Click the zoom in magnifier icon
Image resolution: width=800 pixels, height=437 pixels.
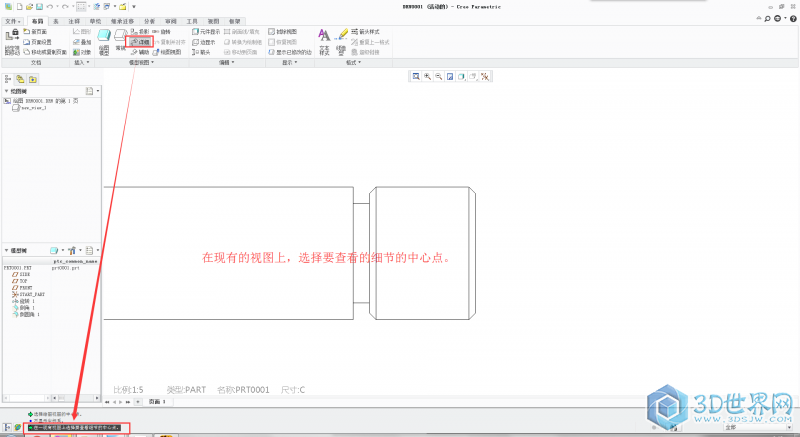[427, 76]
